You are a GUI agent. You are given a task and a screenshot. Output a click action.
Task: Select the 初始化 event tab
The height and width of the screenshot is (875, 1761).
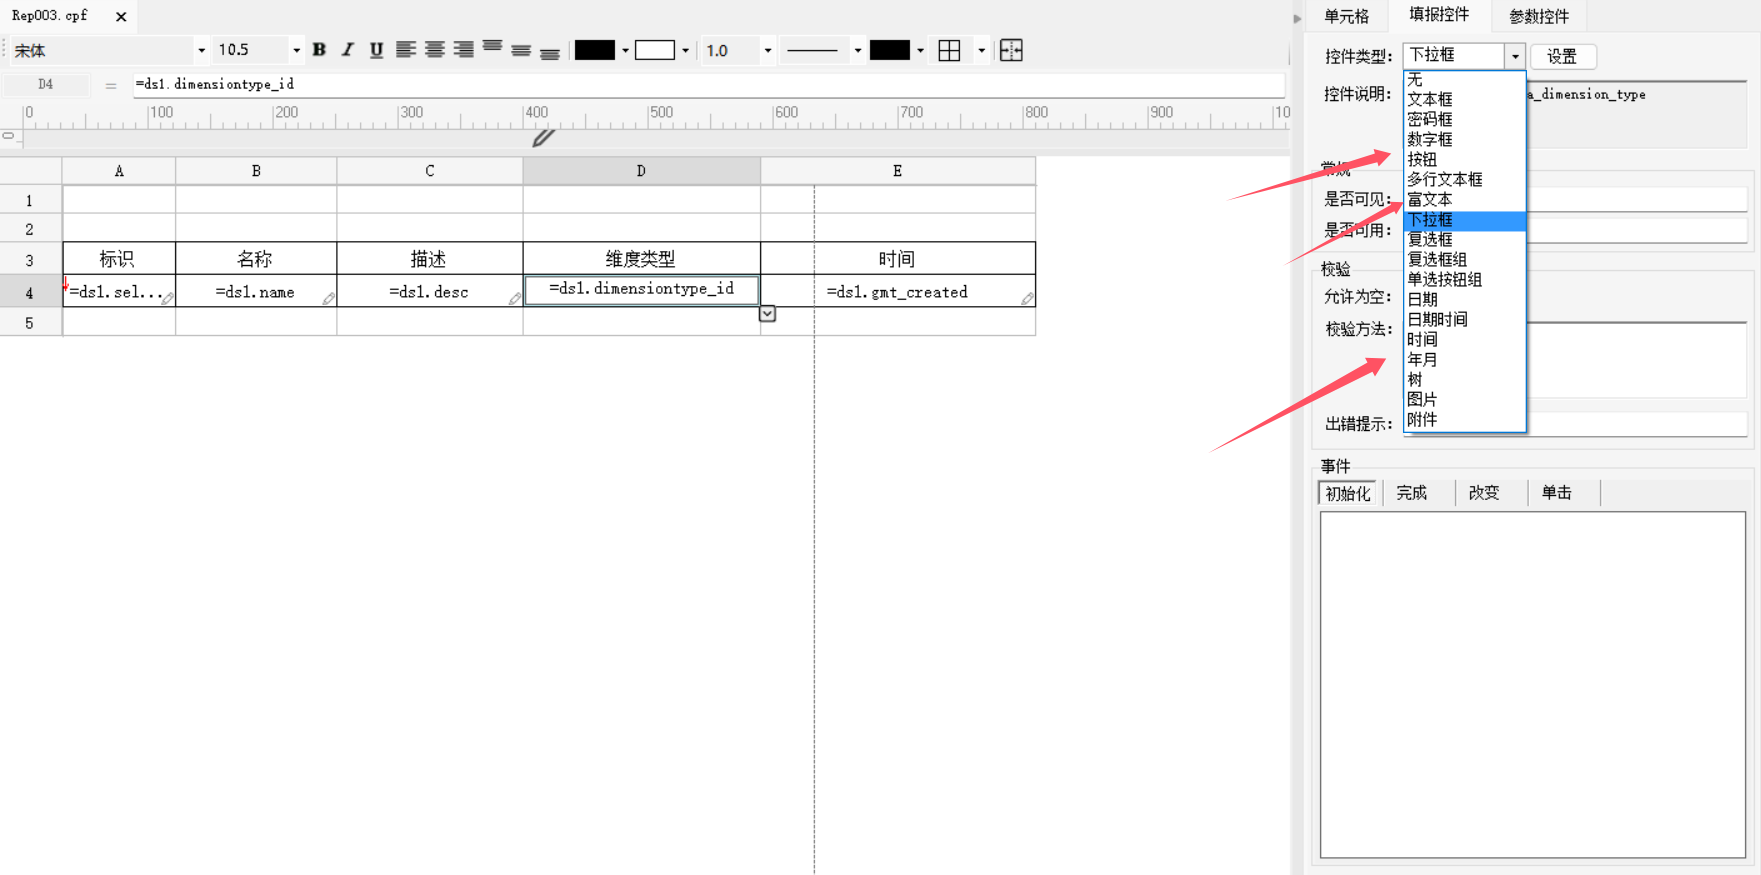click(x=1348, y=493)
